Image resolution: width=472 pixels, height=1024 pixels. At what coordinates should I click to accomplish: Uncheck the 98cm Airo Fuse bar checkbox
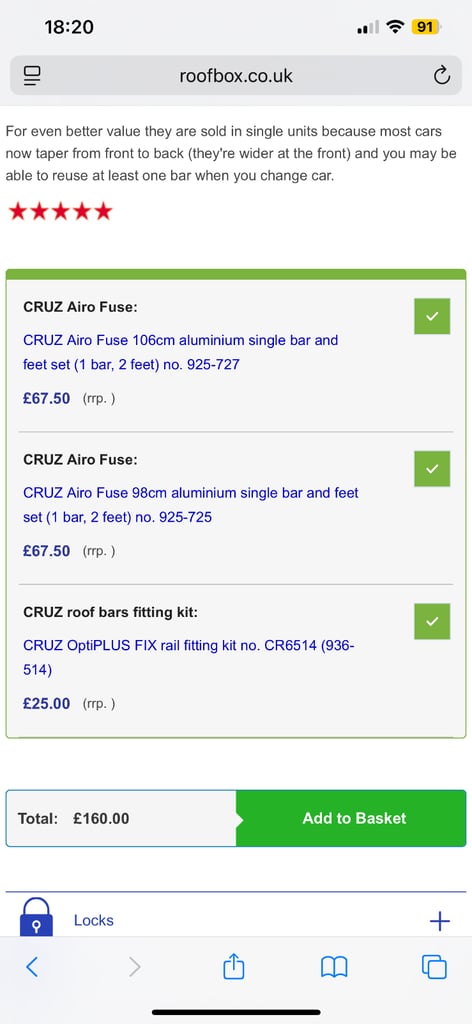tap(432, 469)
